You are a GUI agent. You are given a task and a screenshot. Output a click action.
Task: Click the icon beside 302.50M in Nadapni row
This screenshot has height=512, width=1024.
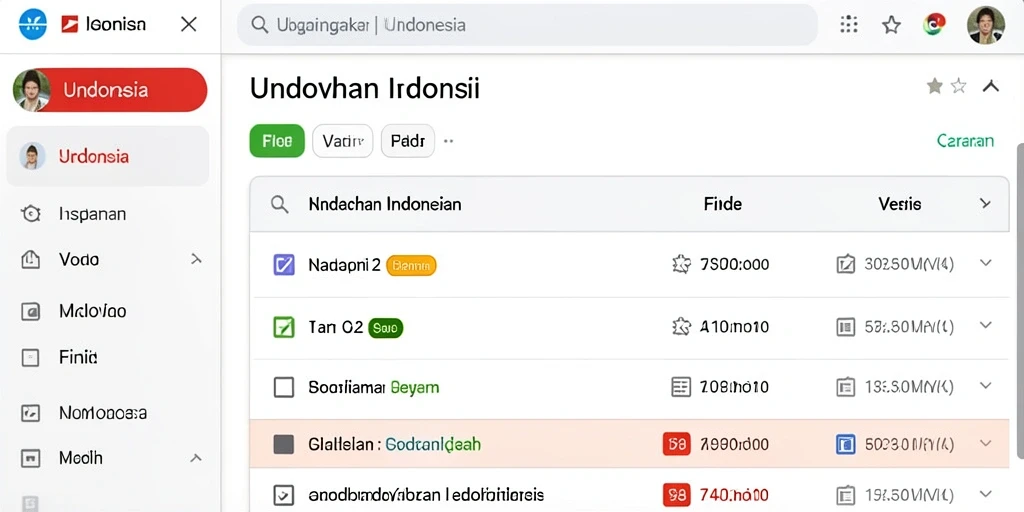pyautogui.click(x=846, y=264)
